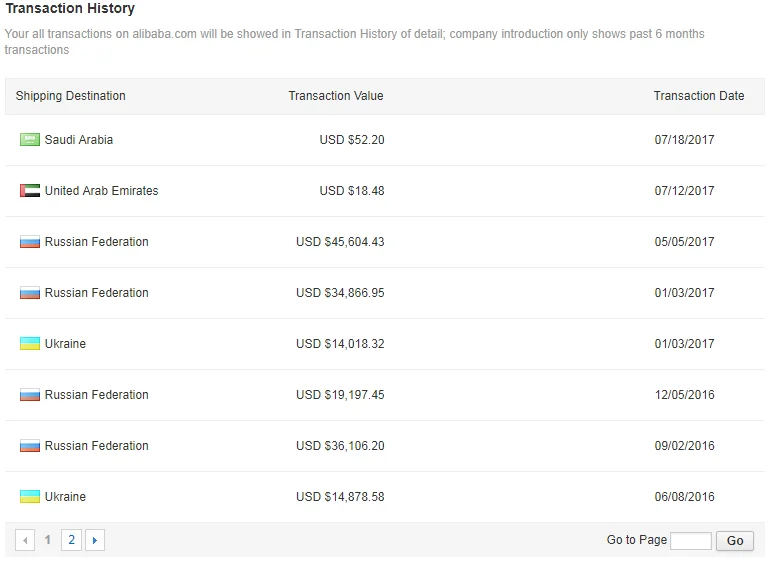Click Russian Federation flag beside USD $19,197.45
The image size is (777, 562).
tap(29, 395)
